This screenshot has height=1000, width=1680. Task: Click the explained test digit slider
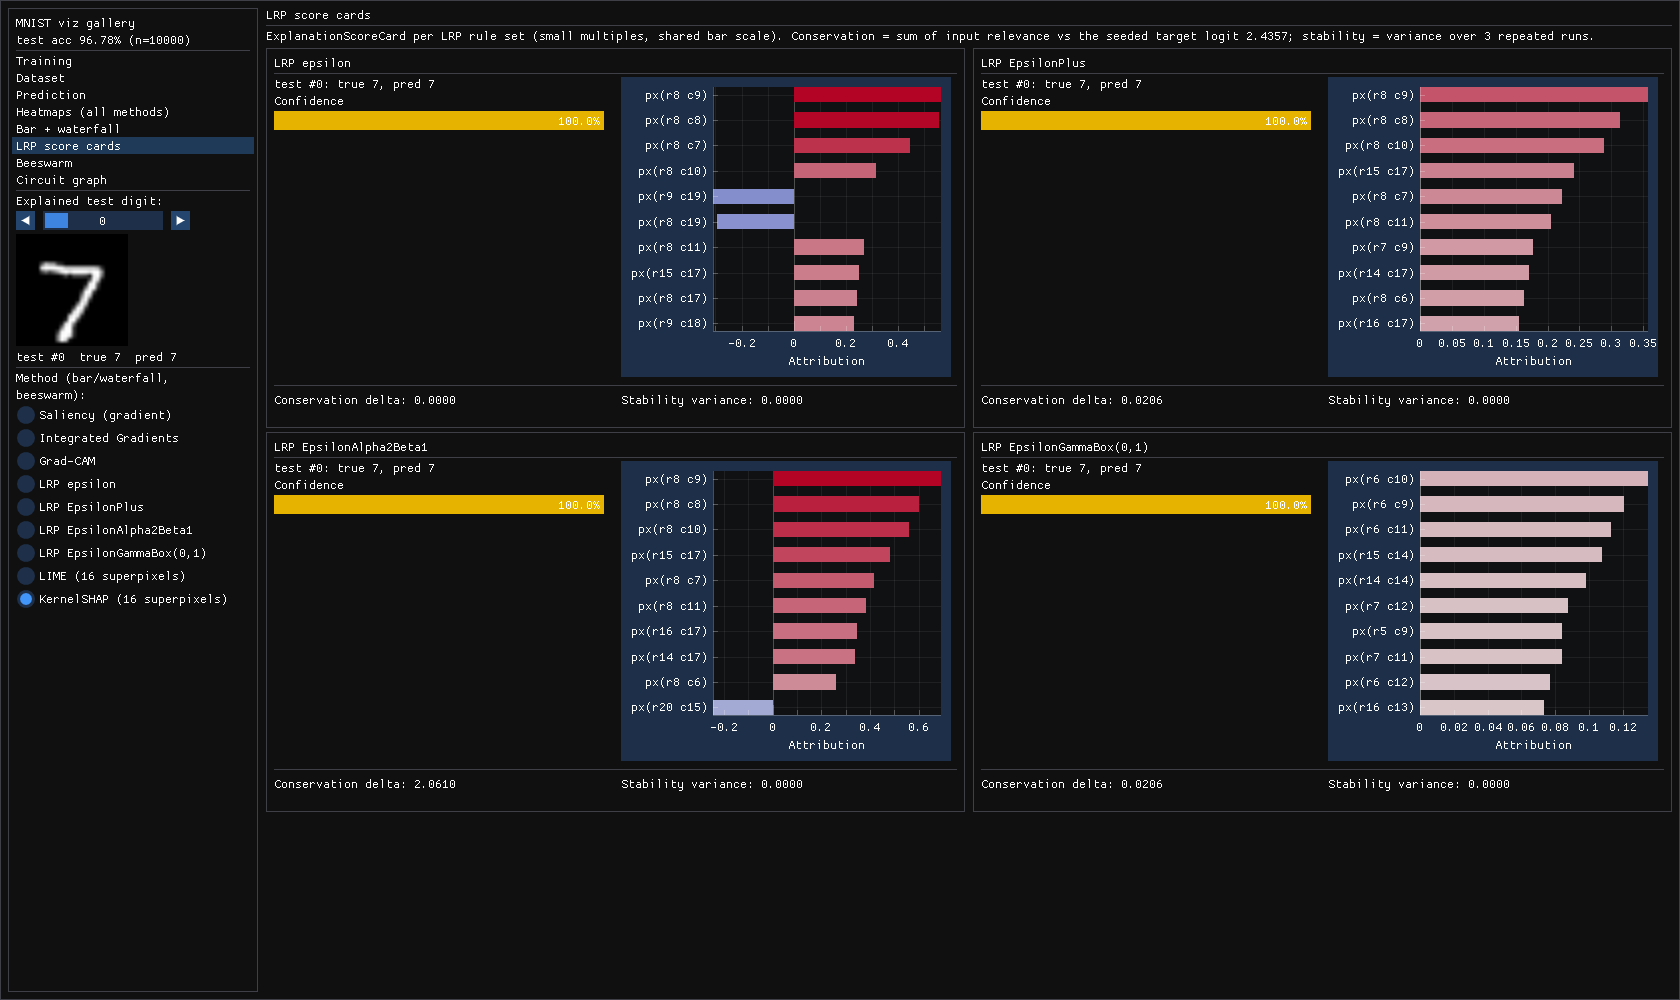pyautogui.click(x=103, y=221)
